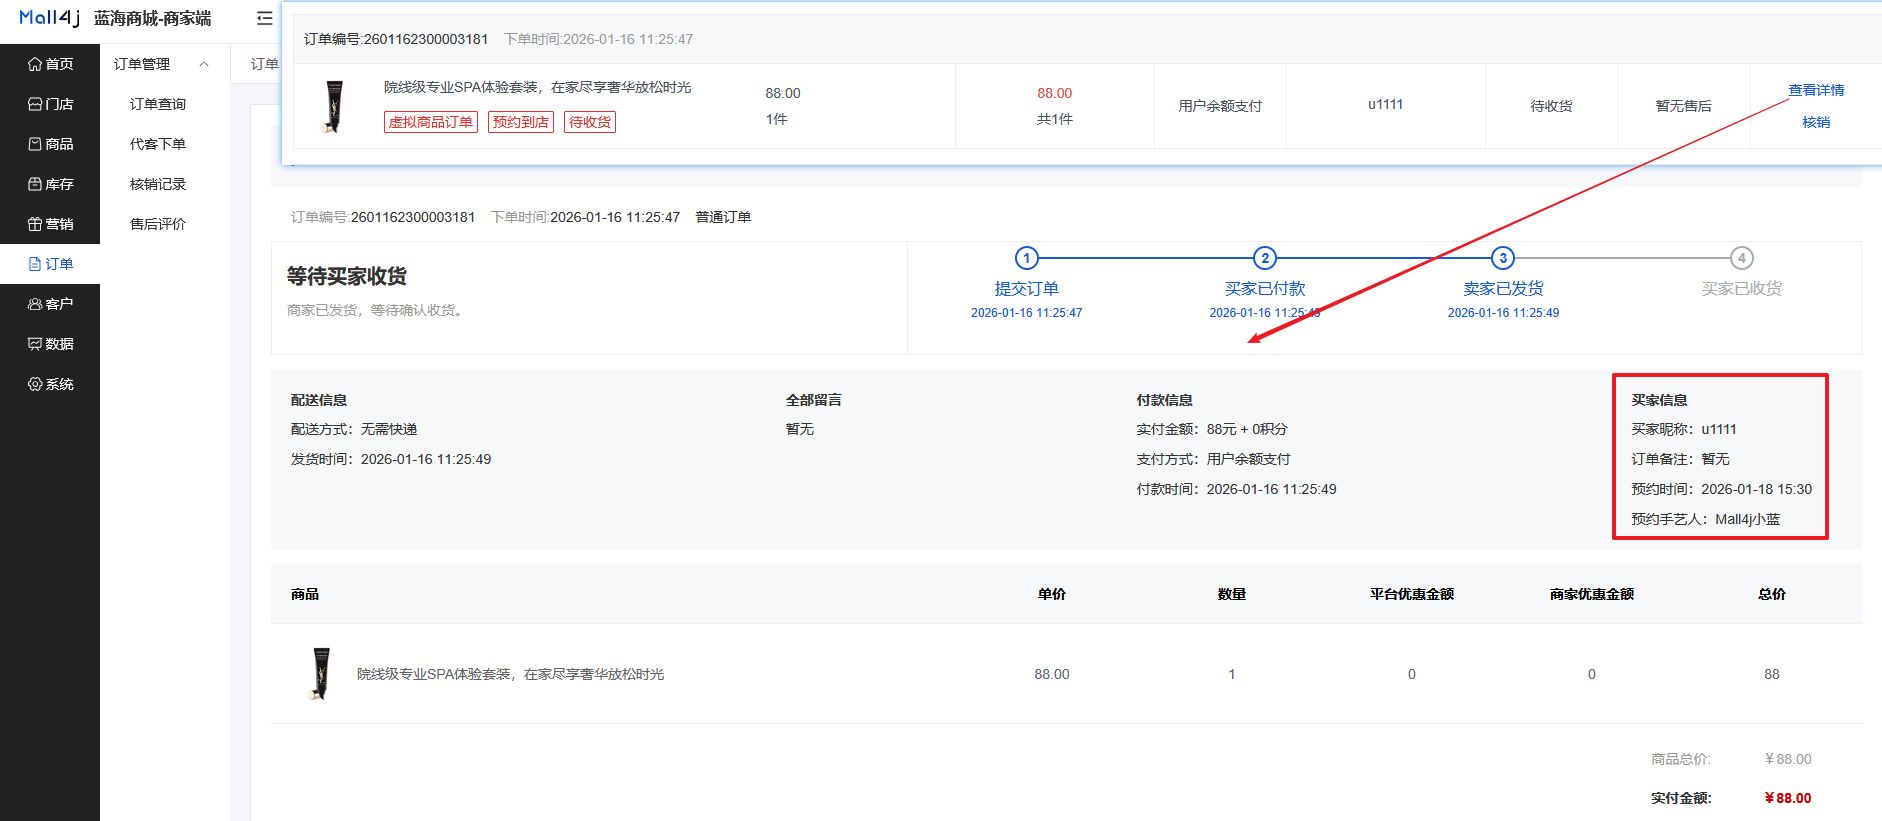This screenshot has height=821, width=1882.
Task: Click the 普通订单 label
Action: (723, 217)
